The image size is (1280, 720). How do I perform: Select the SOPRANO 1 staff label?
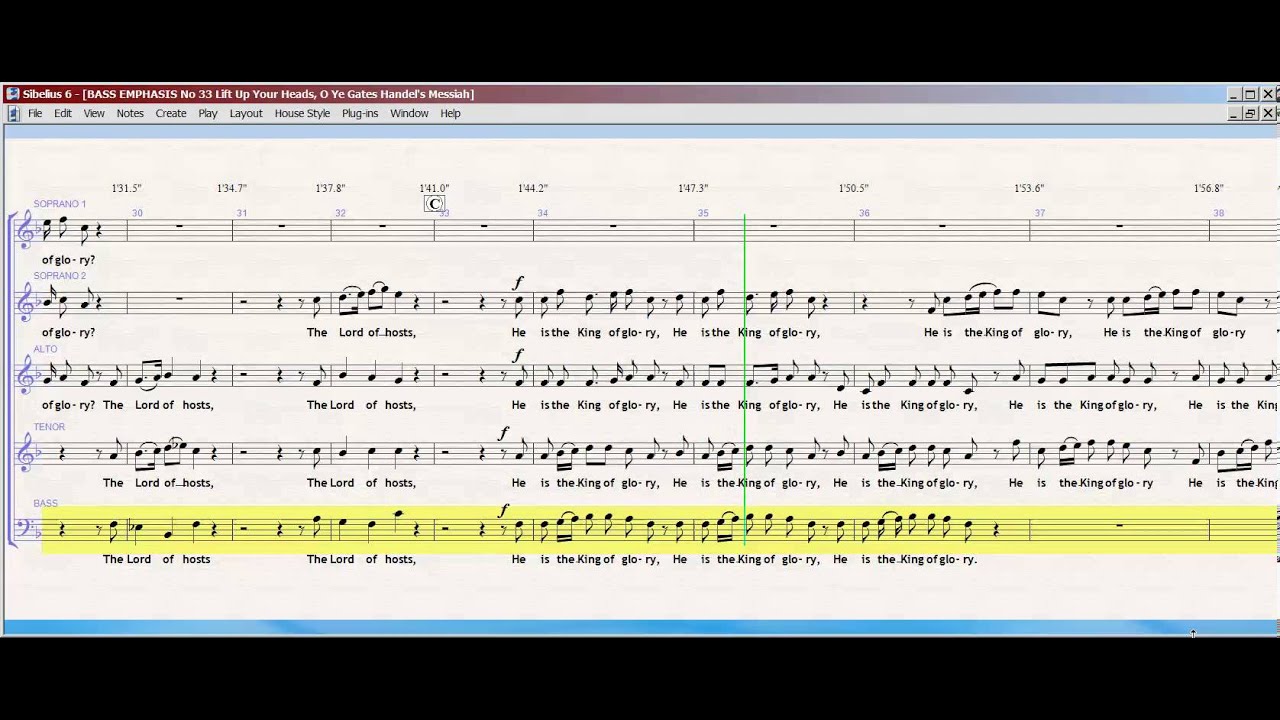coord(60,204)
